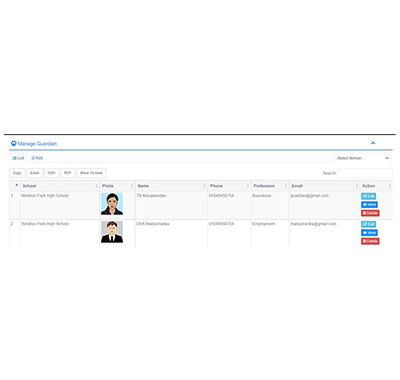Sort table by Email column
Viewport: 400px width, 380px height.
pyautogui.click(x=324, y=186)
